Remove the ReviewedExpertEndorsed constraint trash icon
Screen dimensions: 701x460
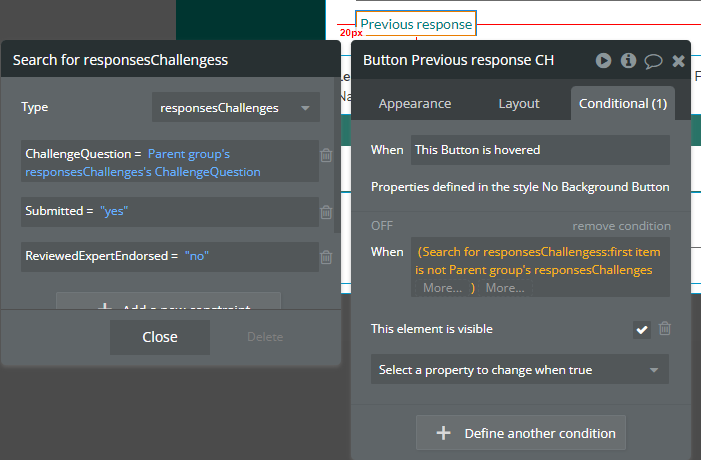click(326, 258)
